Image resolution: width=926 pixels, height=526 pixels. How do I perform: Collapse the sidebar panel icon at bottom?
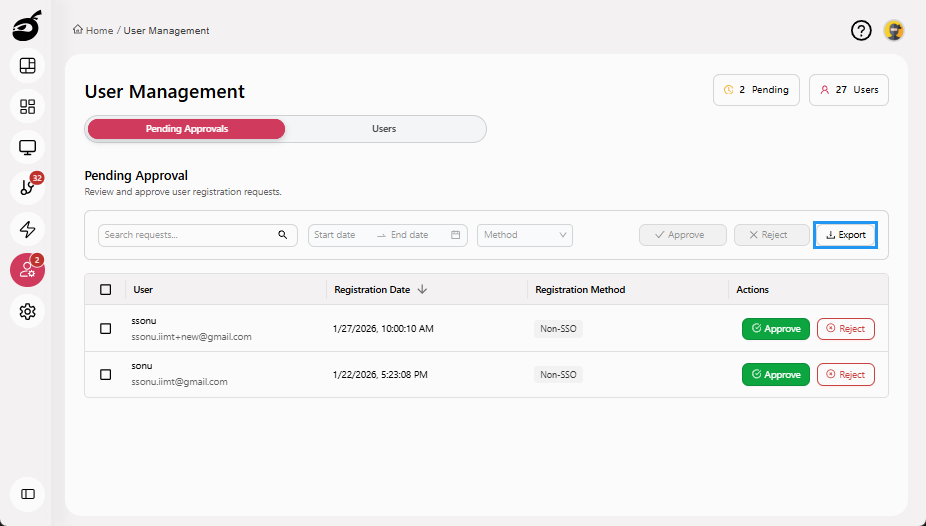pyautogui.click(x=28, y=494)
